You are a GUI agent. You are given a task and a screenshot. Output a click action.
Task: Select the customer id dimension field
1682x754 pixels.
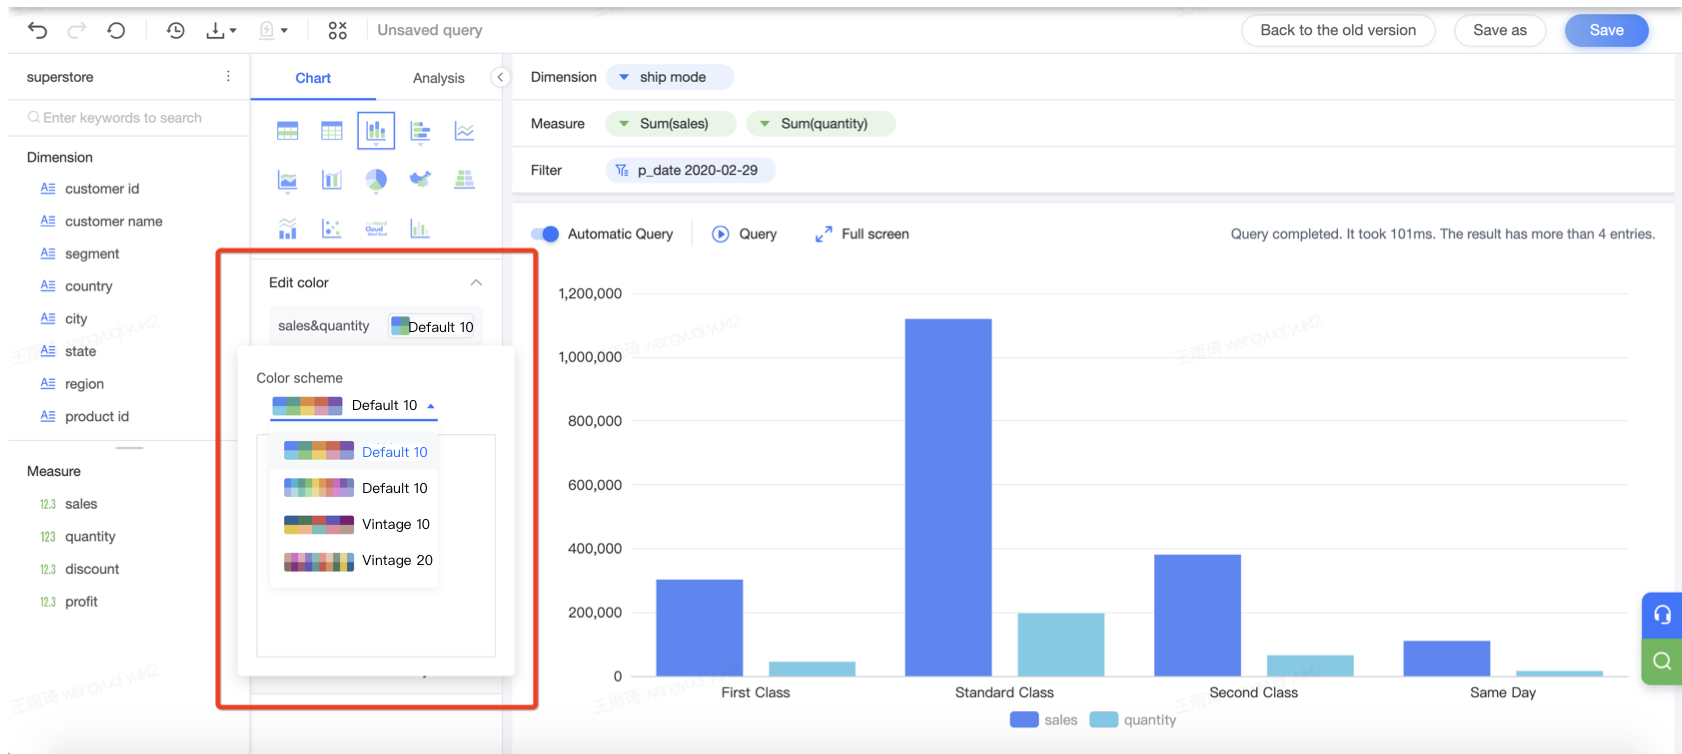pyautogui.click(x=102, y=189)
